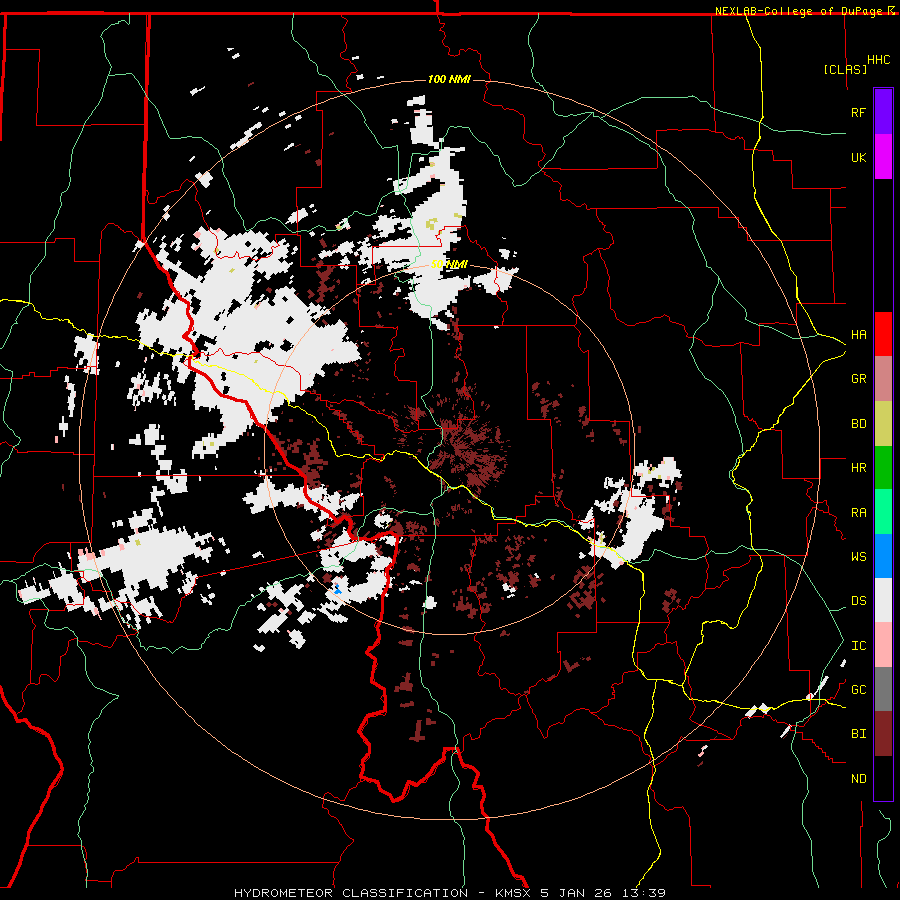This screenshot has height=900, width=900.
Task: Click the 'WS' legend label text
Action: tap(858, 557)
